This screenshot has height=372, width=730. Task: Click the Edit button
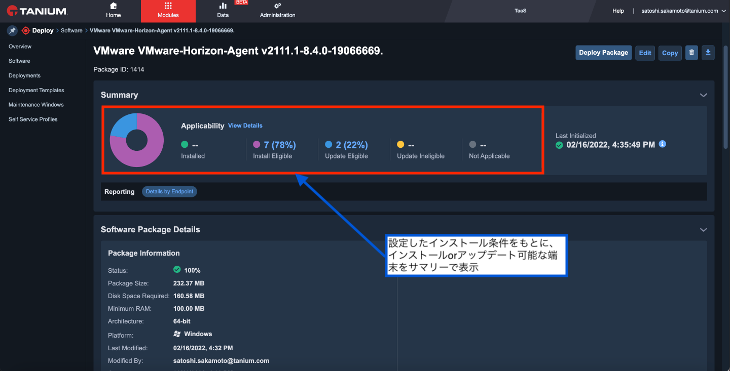tap(645, 53)
